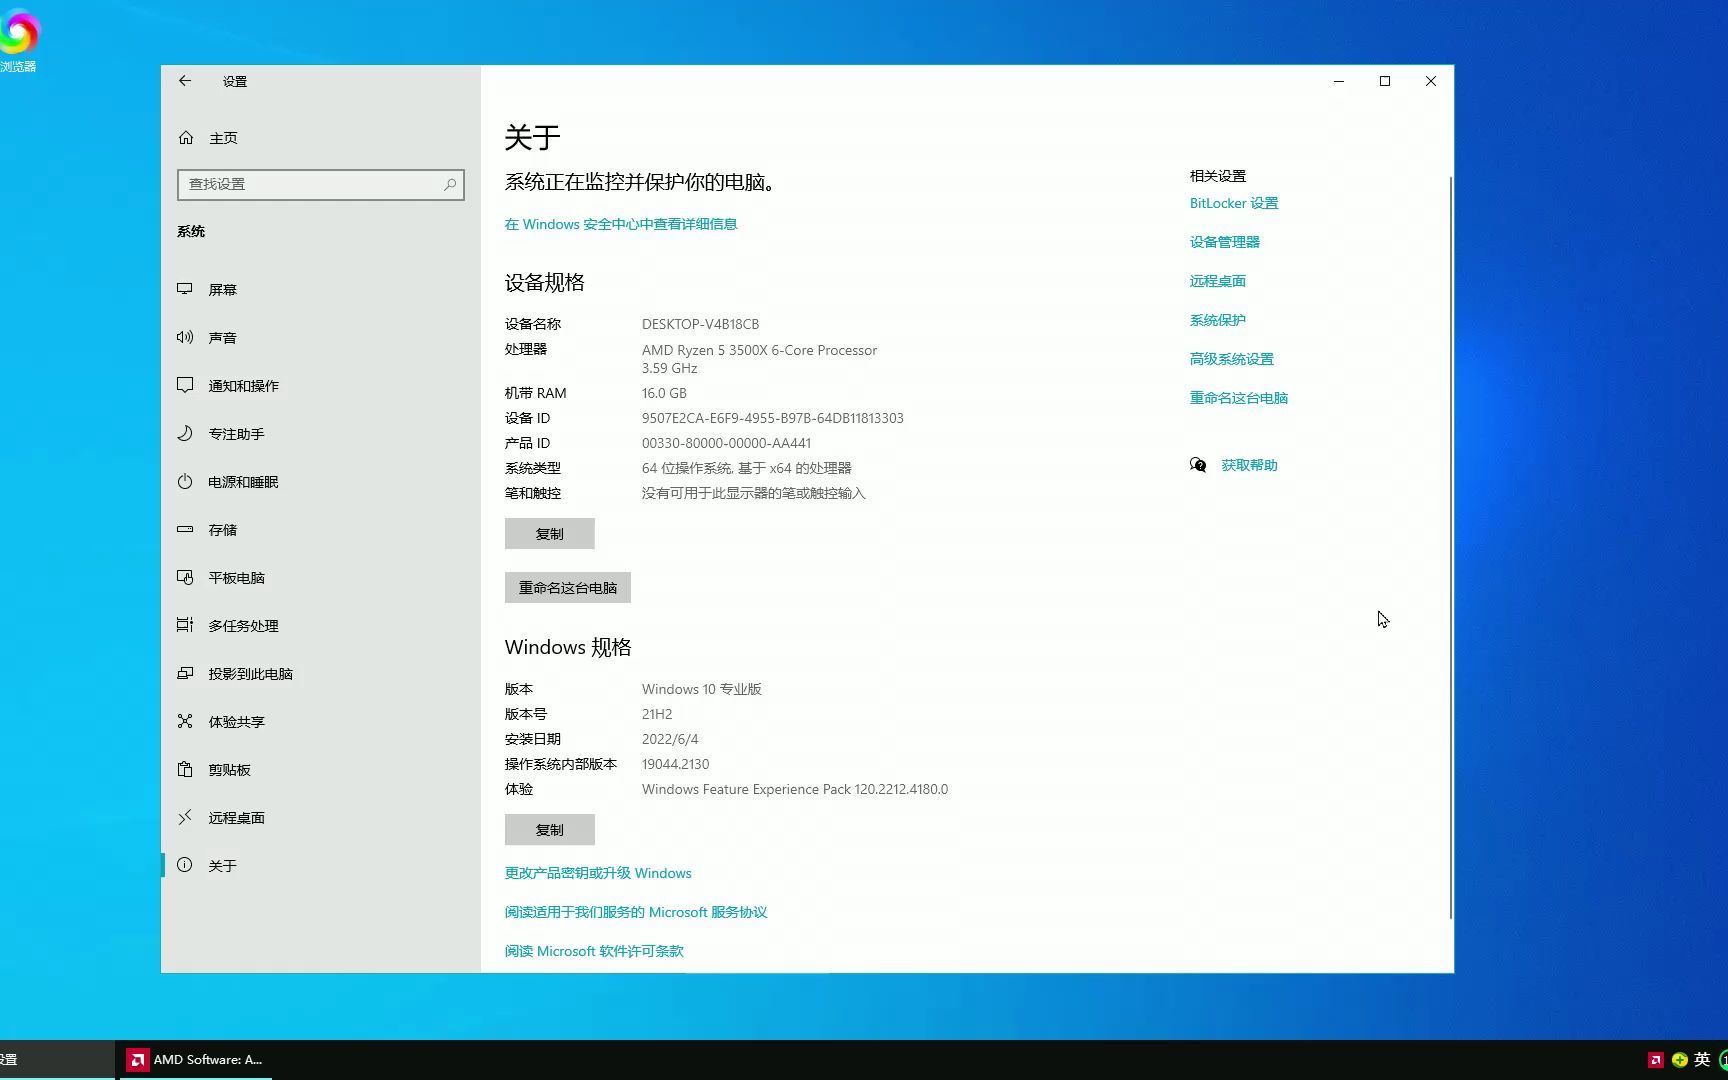
Task: Click the 获取帮助 chat icon
Action: [x=1198, y=465]
